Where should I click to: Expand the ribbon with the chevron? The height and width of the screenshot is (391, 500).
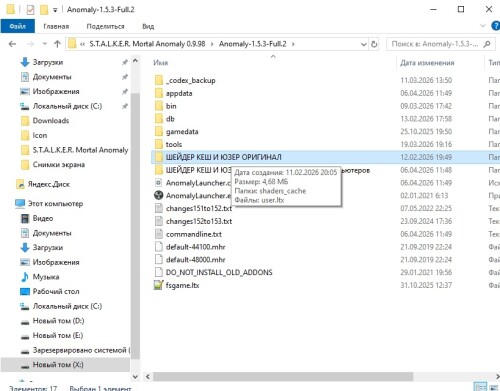482,26
